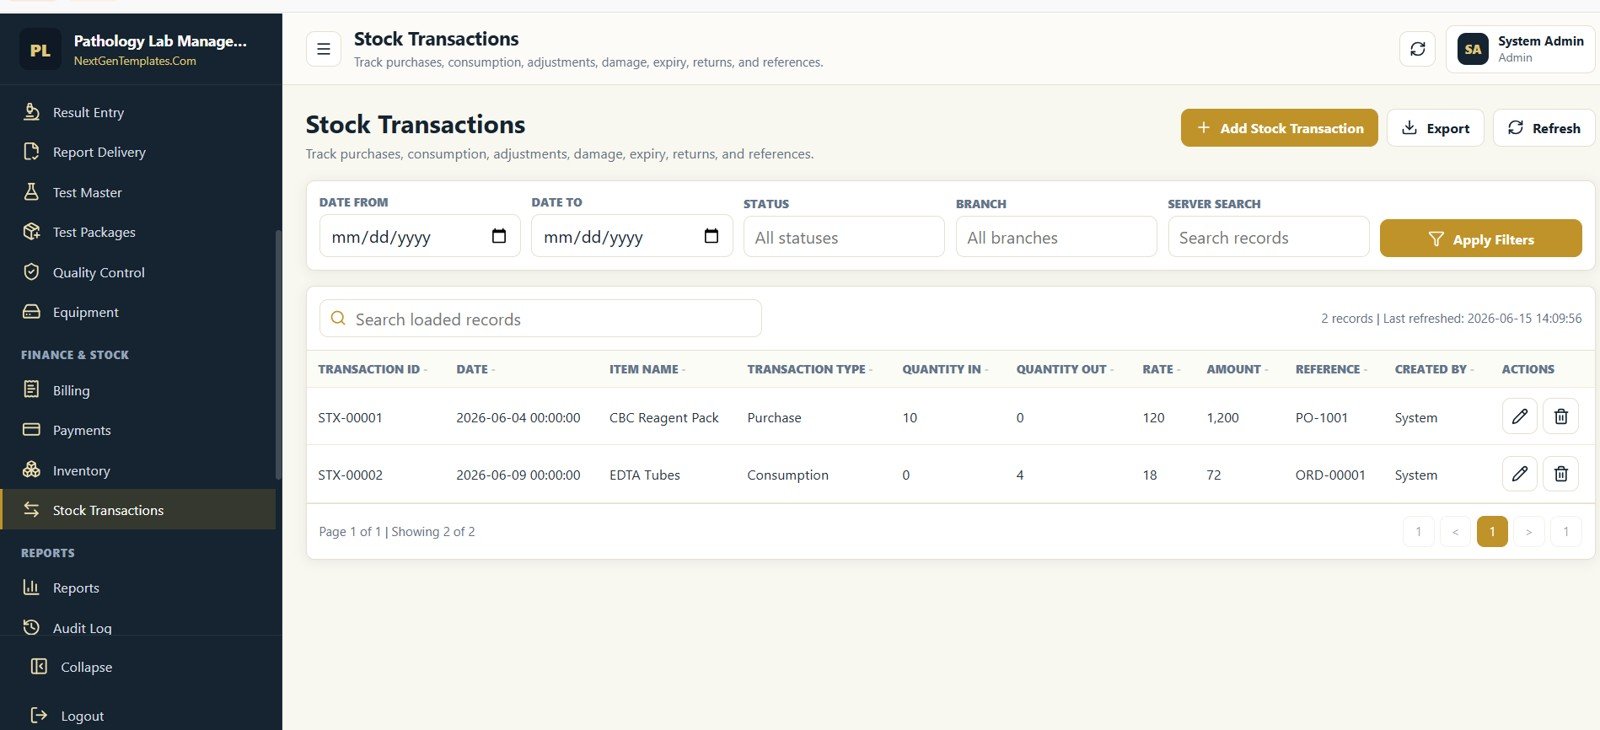
Task: Sort by Created By column header
Action: pyautogui.click(x=1434, y=369)
